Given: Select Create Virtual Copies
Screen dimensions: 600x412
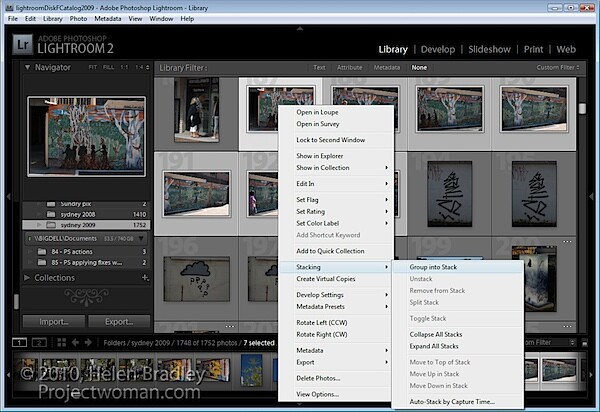Looking at the screenshot, I should pyautogui.click(x=337, y=279).
